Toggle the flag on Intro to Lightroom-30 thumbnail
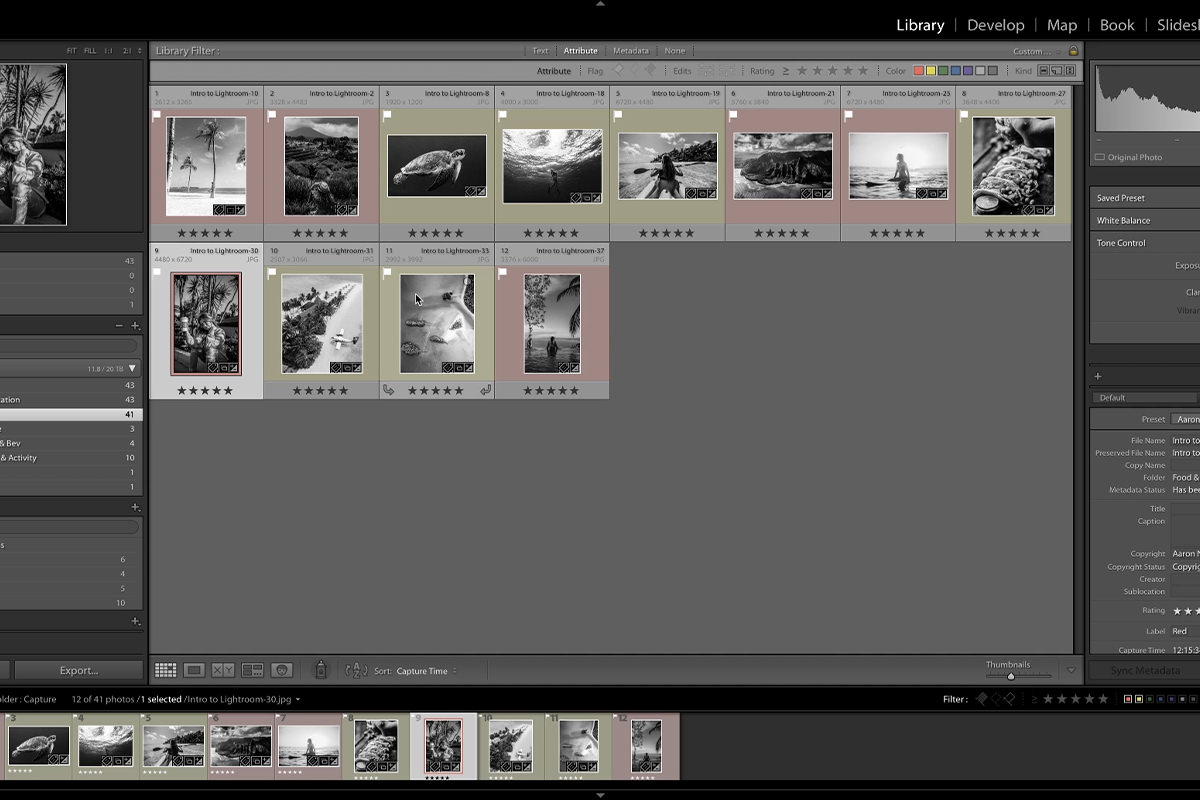Image resolution: width=1200 pixels, height=800 pixels. click(x=157, y=272)
